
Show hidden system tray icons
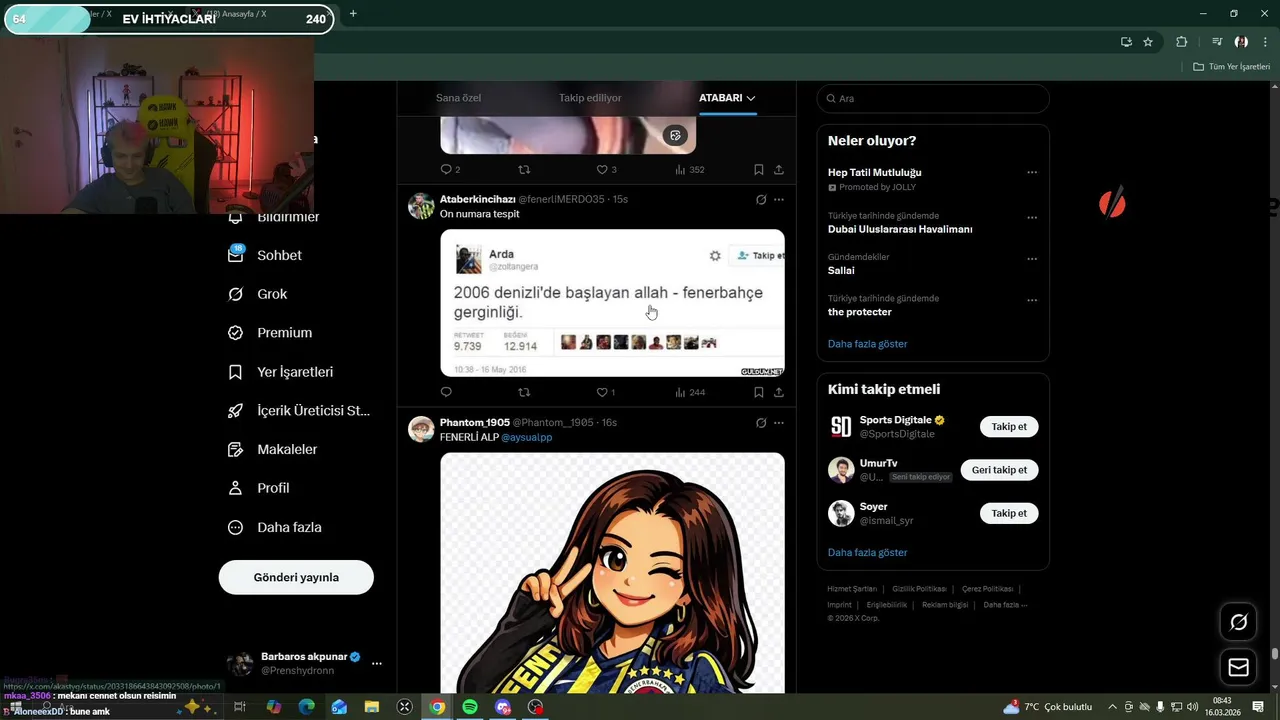click(x=1113, y=707)
